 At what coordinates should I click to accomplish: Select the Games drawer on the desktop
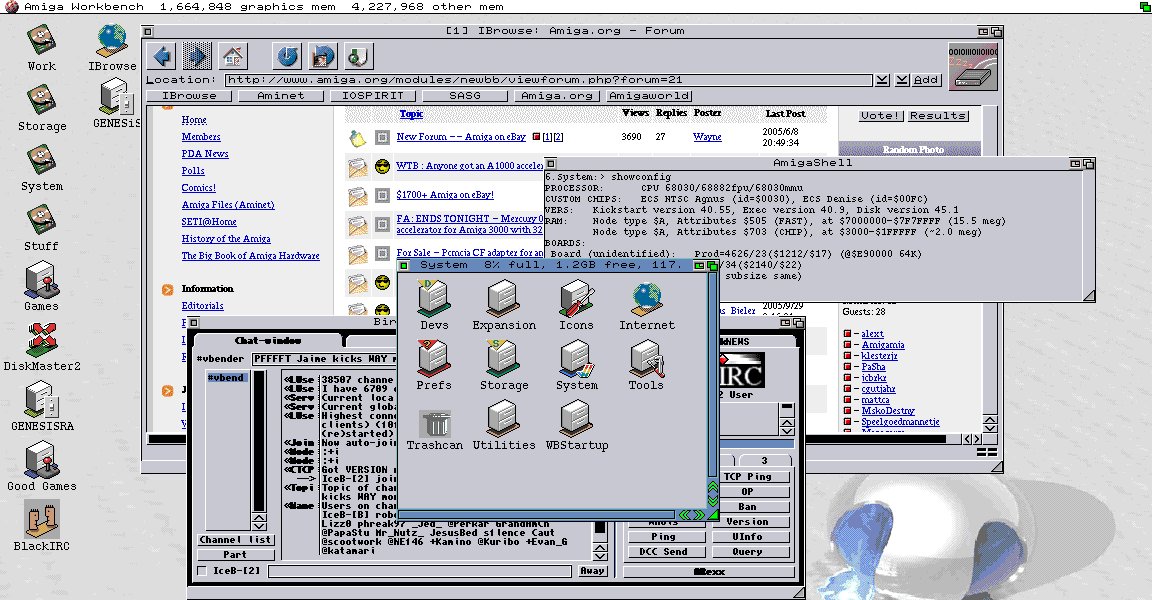pyautogui.click(x=41, y=287)
